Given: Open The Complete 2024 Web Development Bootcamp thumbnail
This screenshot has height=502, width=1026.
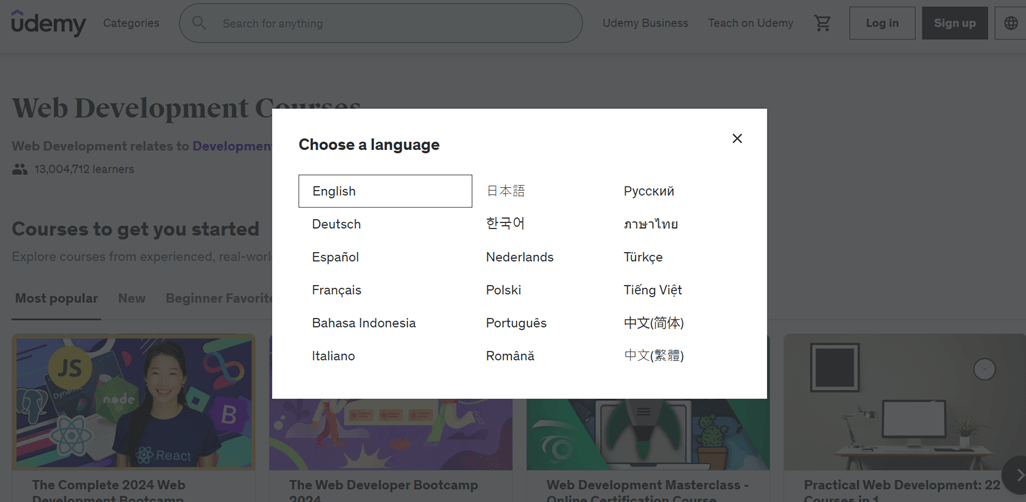Looking at the screenshot, I should pyautogui.click(x=133, y=402).
